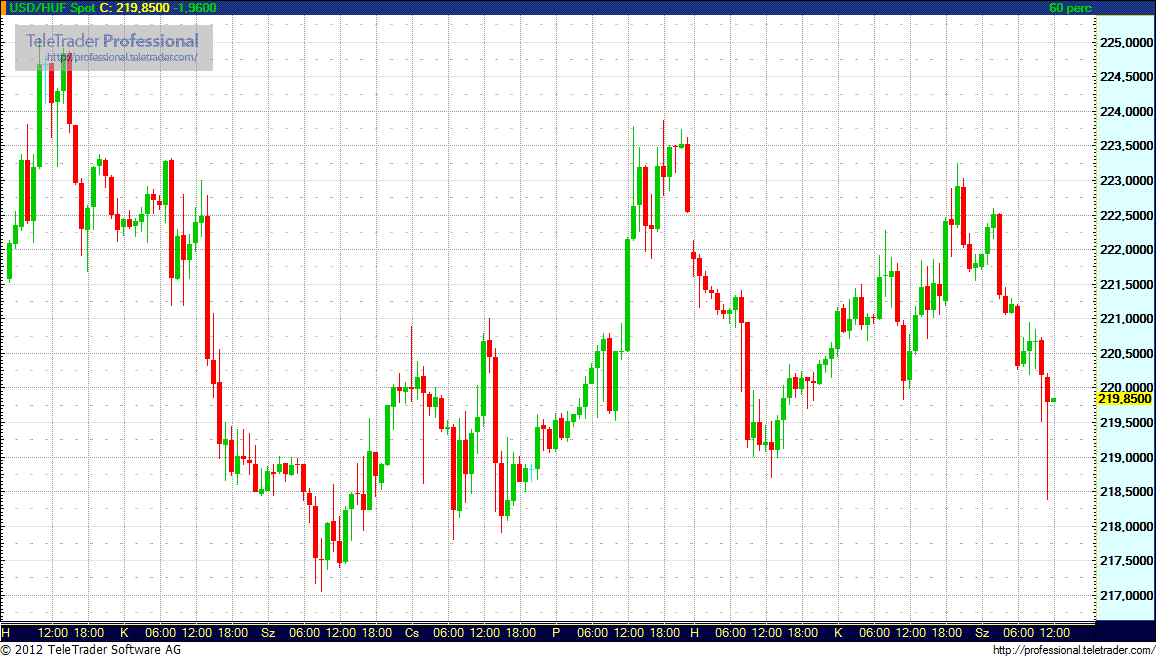This screenshot has width=1156, height=659.
Task: Click the 223,5000 price axis label
Action: [1126, 146]
